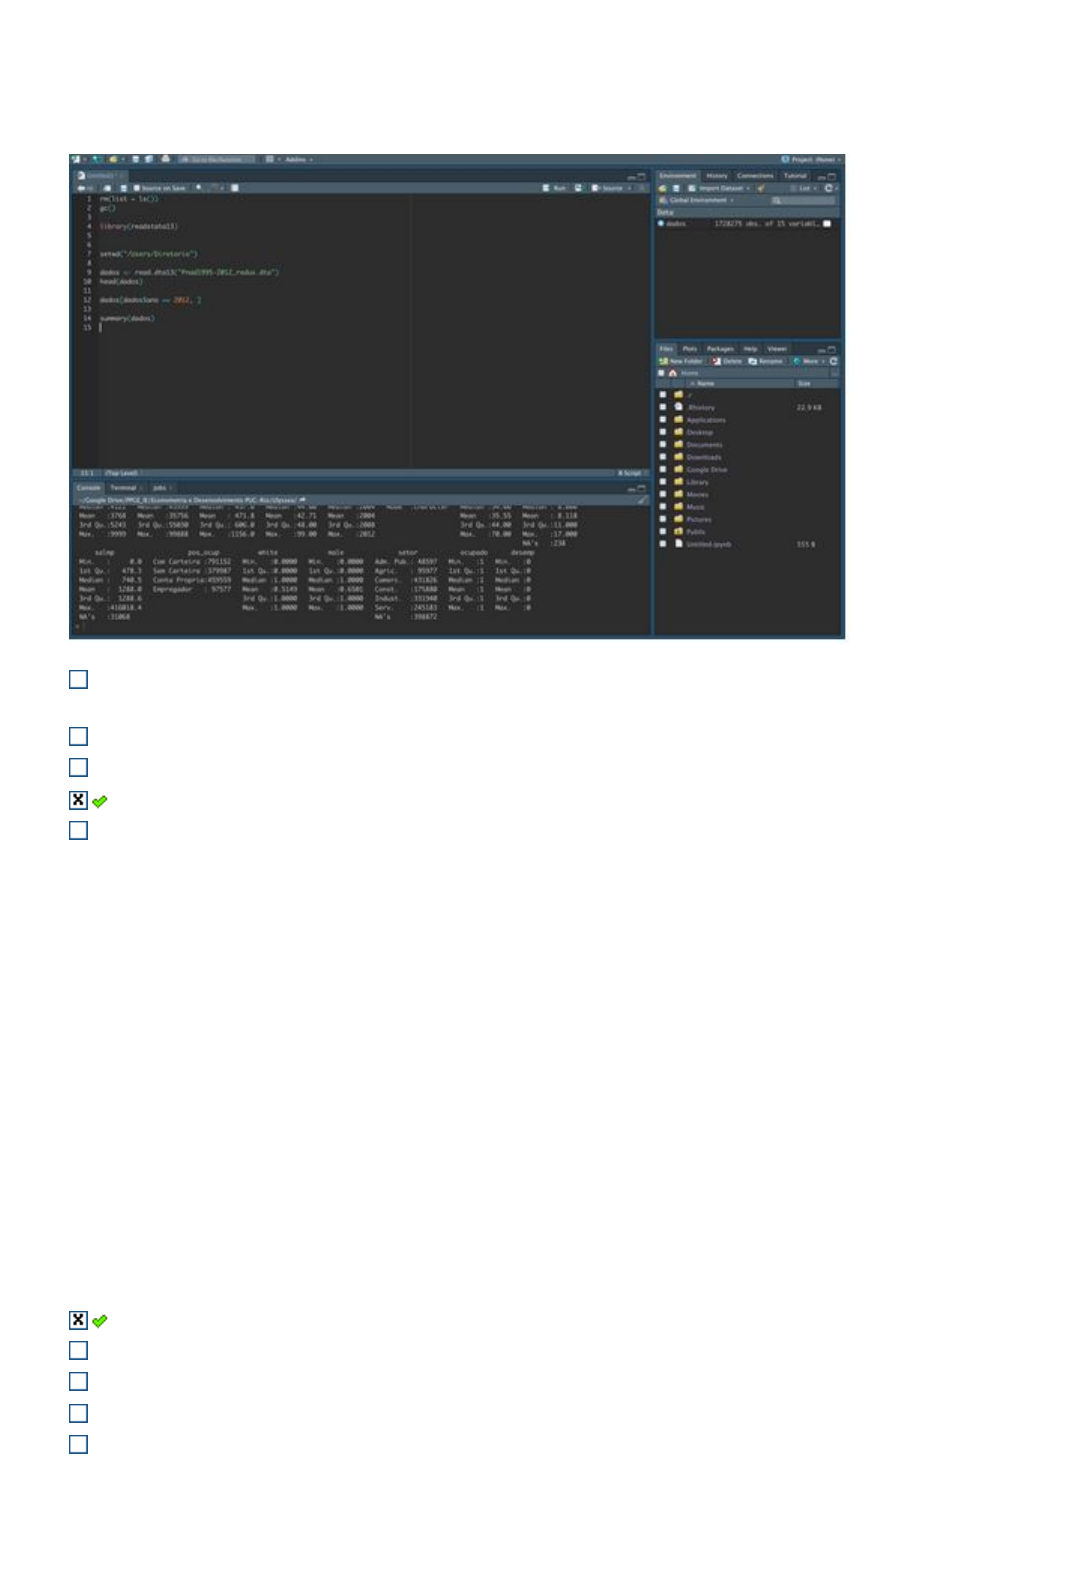Open the Google Drive folder in Files list
1076x1571 pixels.
coord(706,470)
